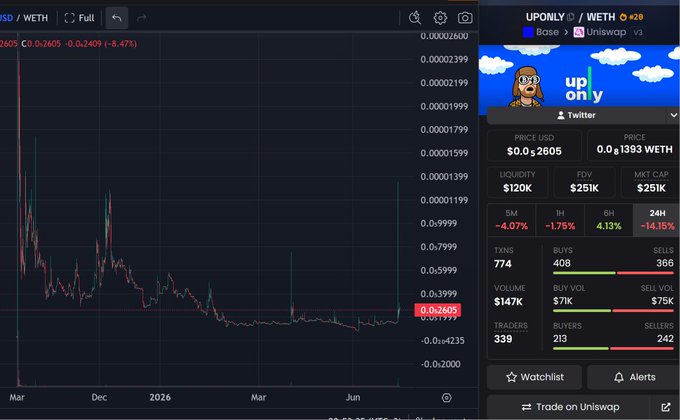Click the TRADERS 339 value
Viewport: 680px width, 420px height.
click(503, 339)
